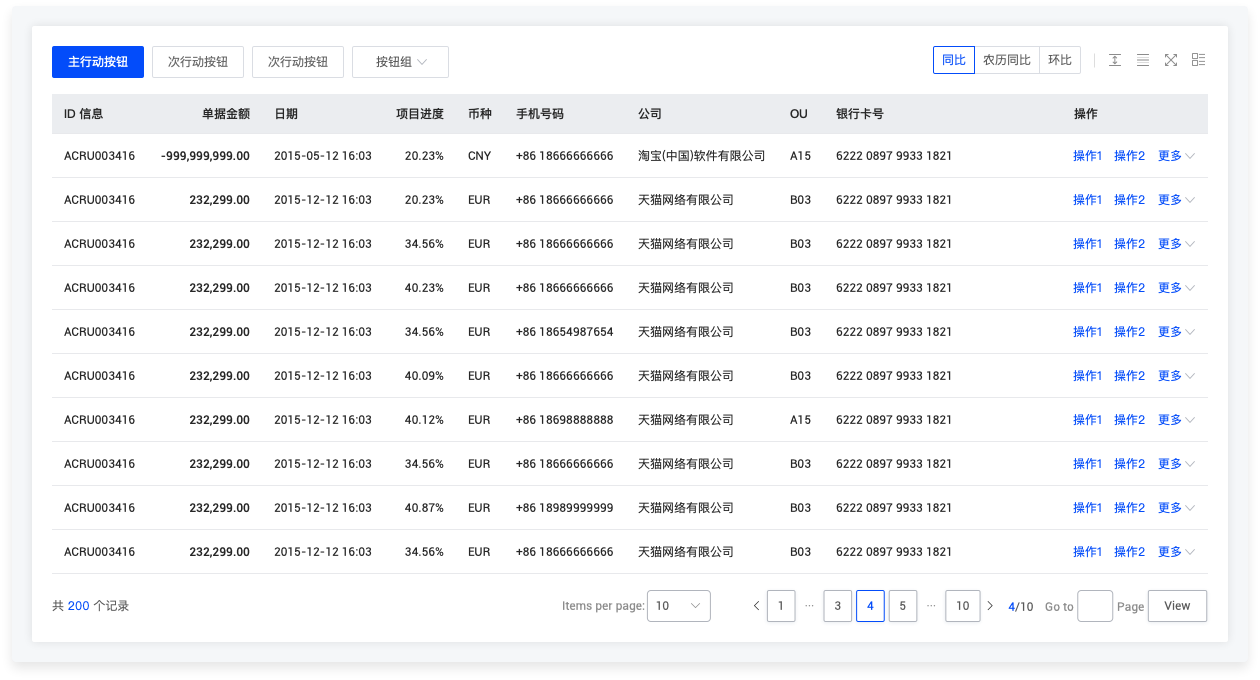Go to next page with right arrow
The image size is (1260, 680).
pos(990,606)
